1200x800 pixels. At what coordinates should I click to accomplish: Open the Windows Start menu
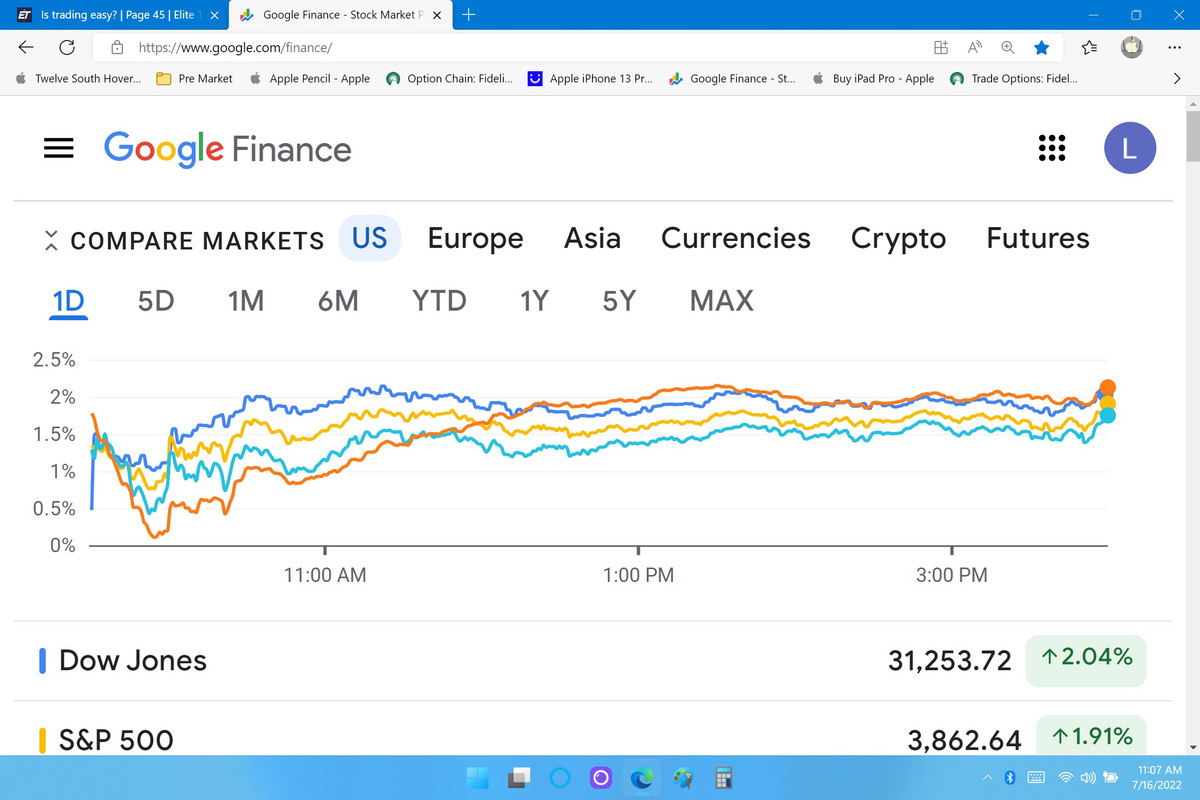(x=478, y=778)
